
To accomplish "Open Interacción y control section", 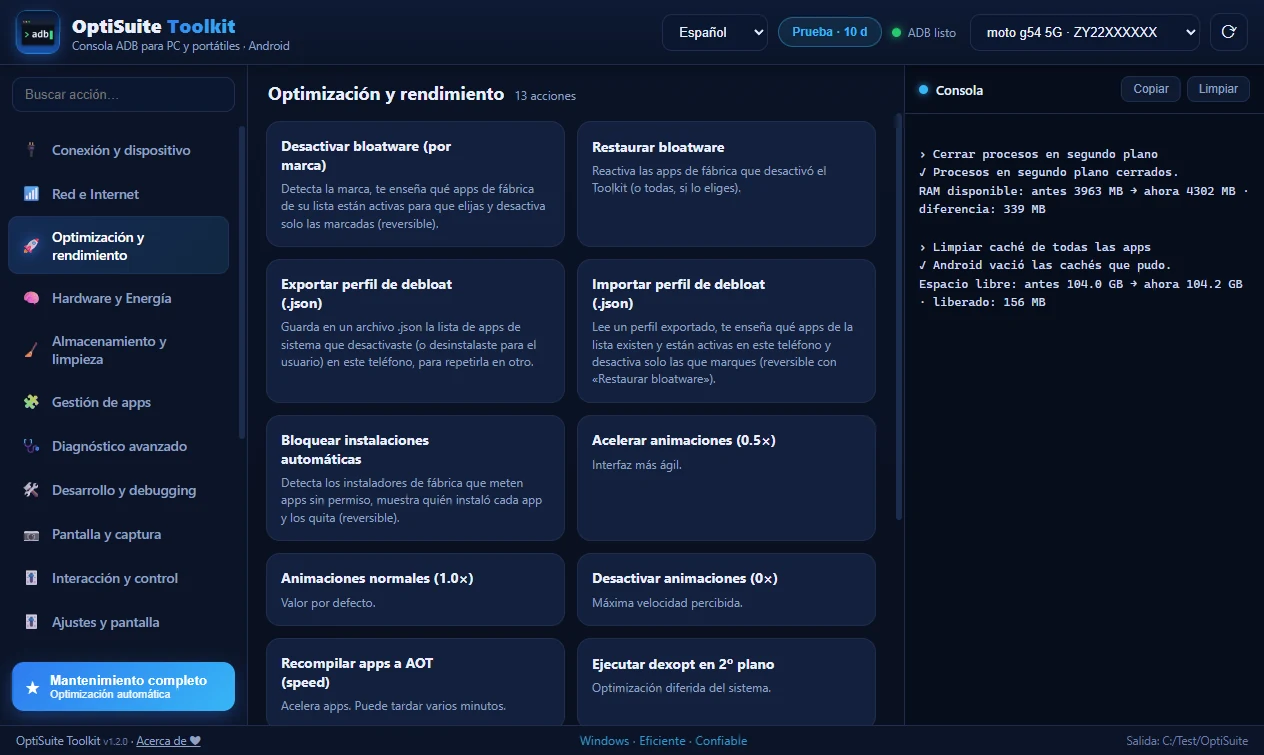I will [x=118, y=578].
